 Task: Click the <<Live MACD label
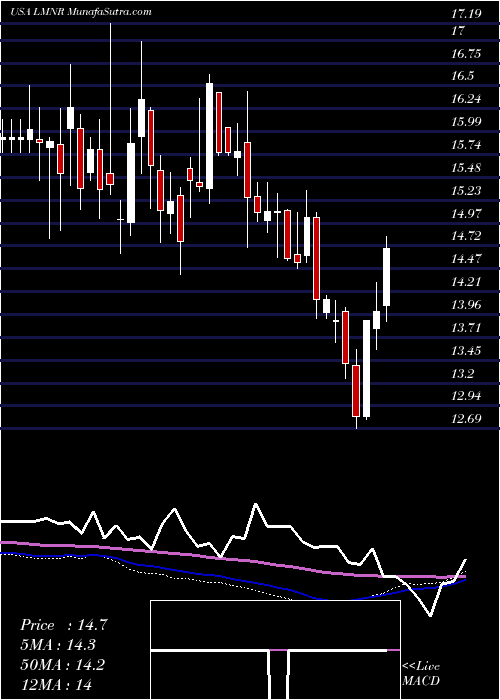tap(421, 674)
